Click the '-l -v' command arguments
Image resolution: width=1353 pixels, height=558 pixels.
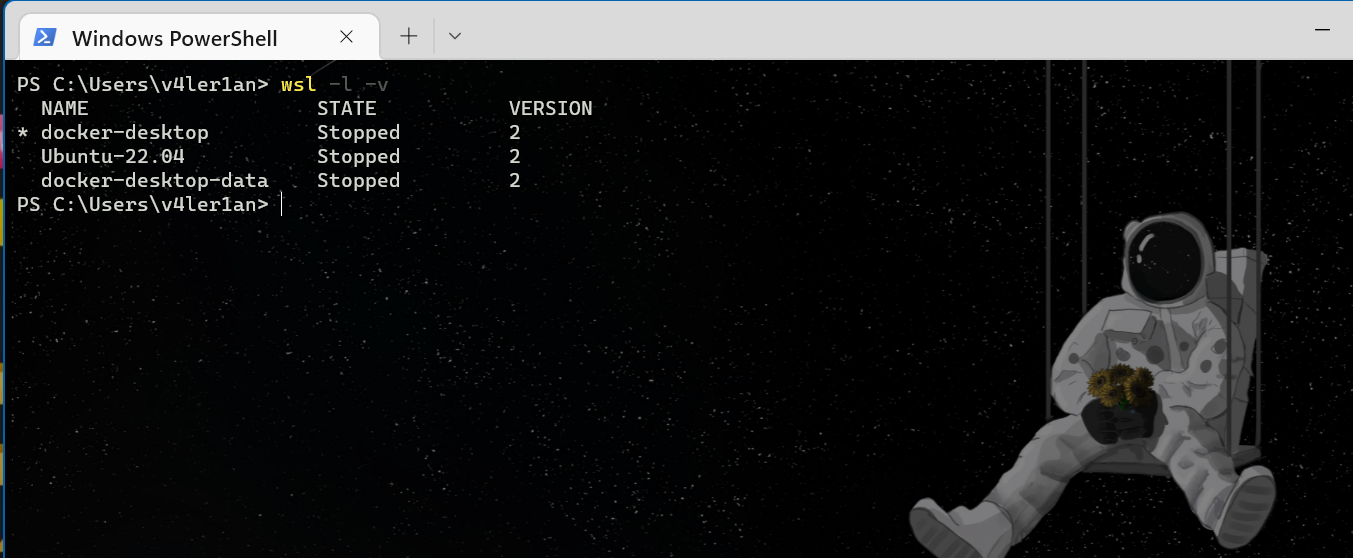tap(359, 84)
